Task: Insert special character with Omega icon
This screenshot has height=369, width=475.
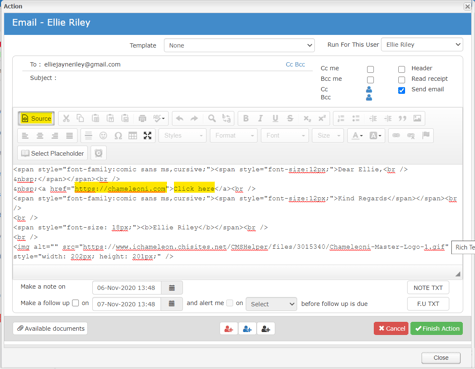Action: click(x=118, y=136)
